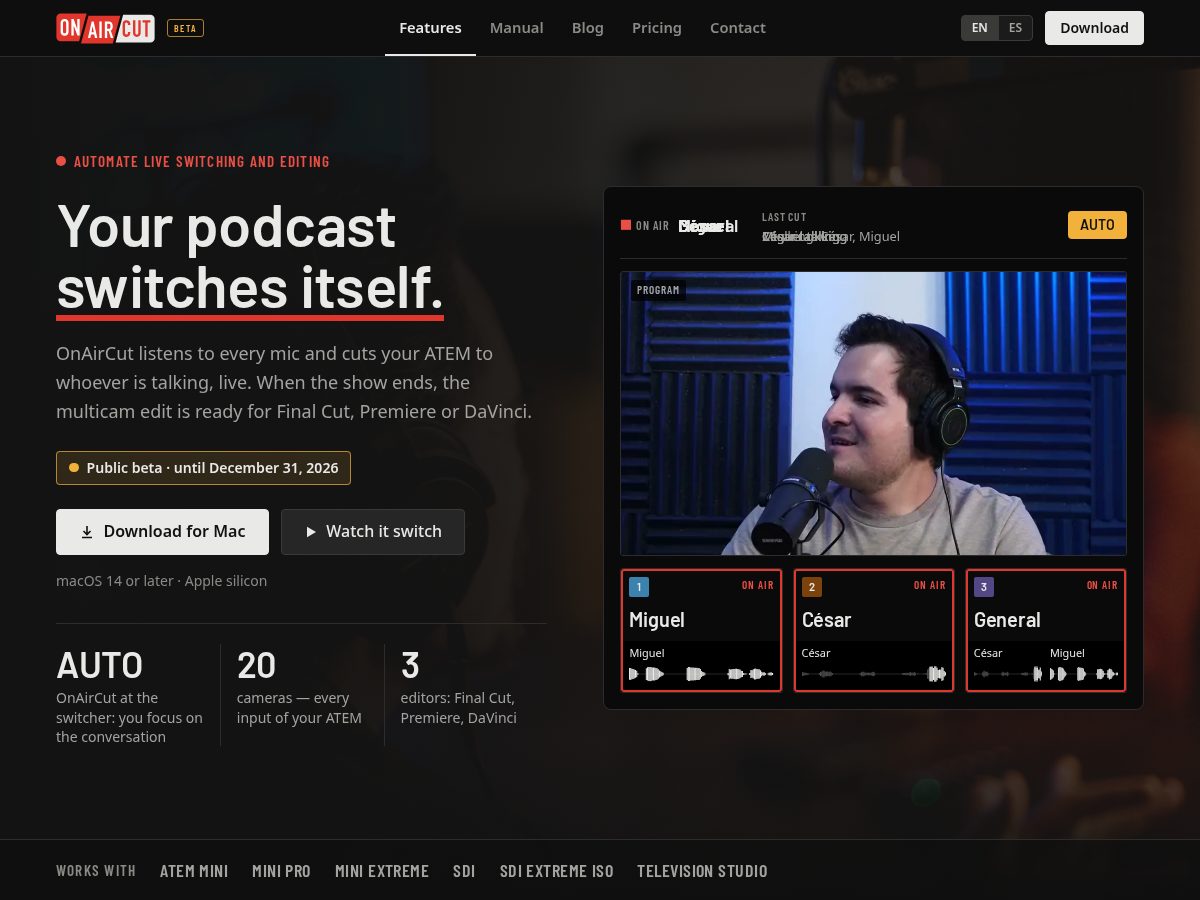Click ATEM MINI in the works-with bar

(194, 871)
